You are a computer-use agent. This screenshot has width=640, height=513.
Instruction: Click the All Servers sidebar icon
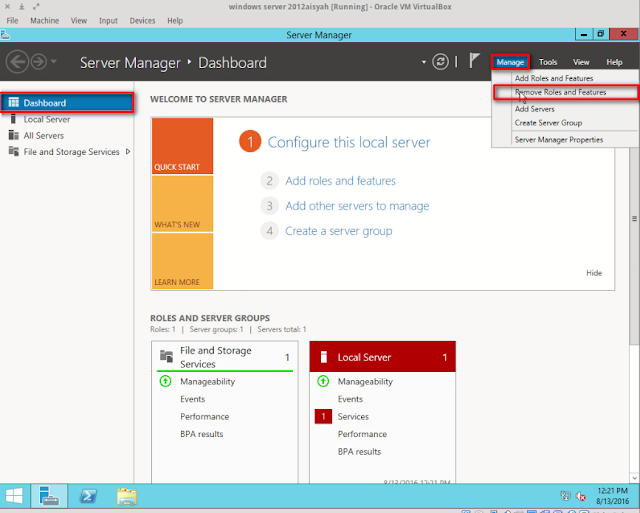[x=13, y=135]
